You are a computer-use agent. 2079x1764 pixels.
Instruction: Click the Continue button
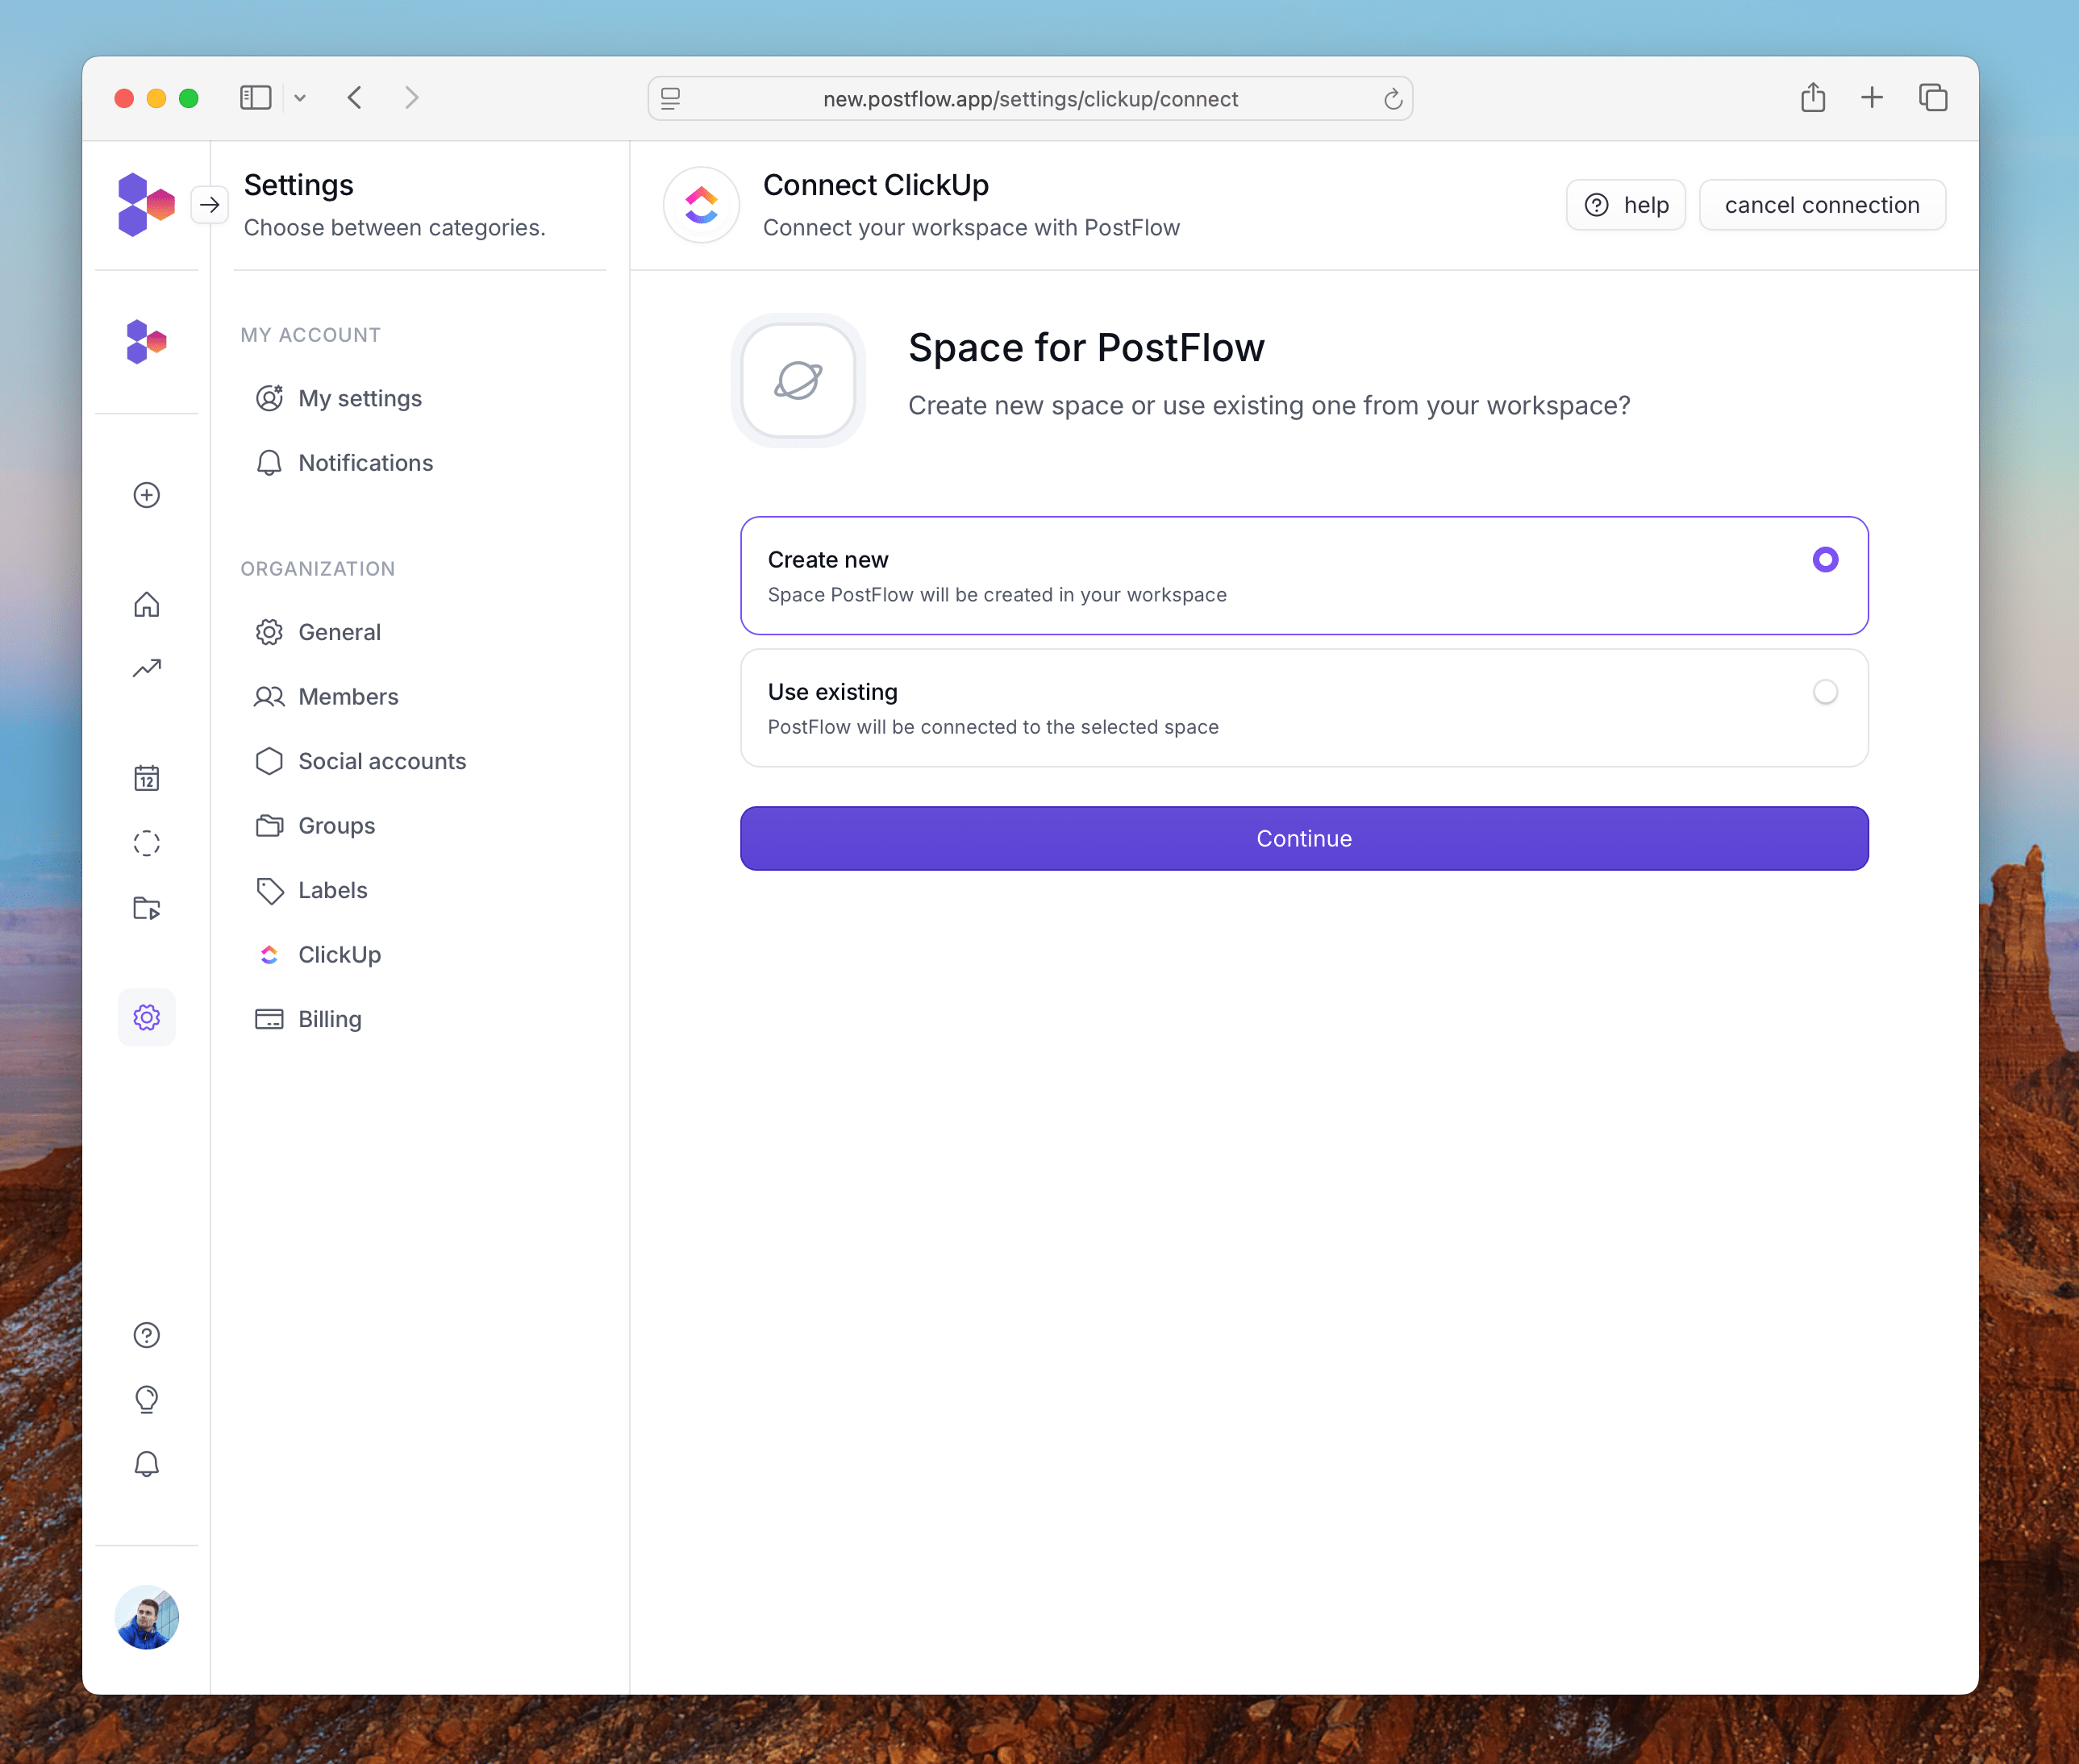[x=1304, y=838]
